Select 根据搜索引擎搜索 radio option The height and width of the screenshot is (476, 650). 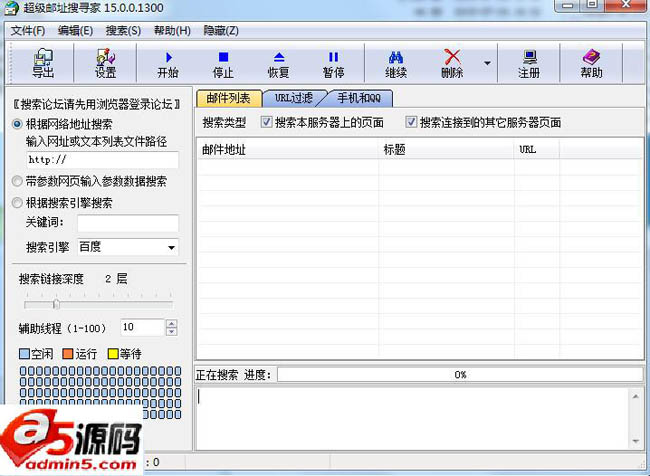tap(17, 203)
